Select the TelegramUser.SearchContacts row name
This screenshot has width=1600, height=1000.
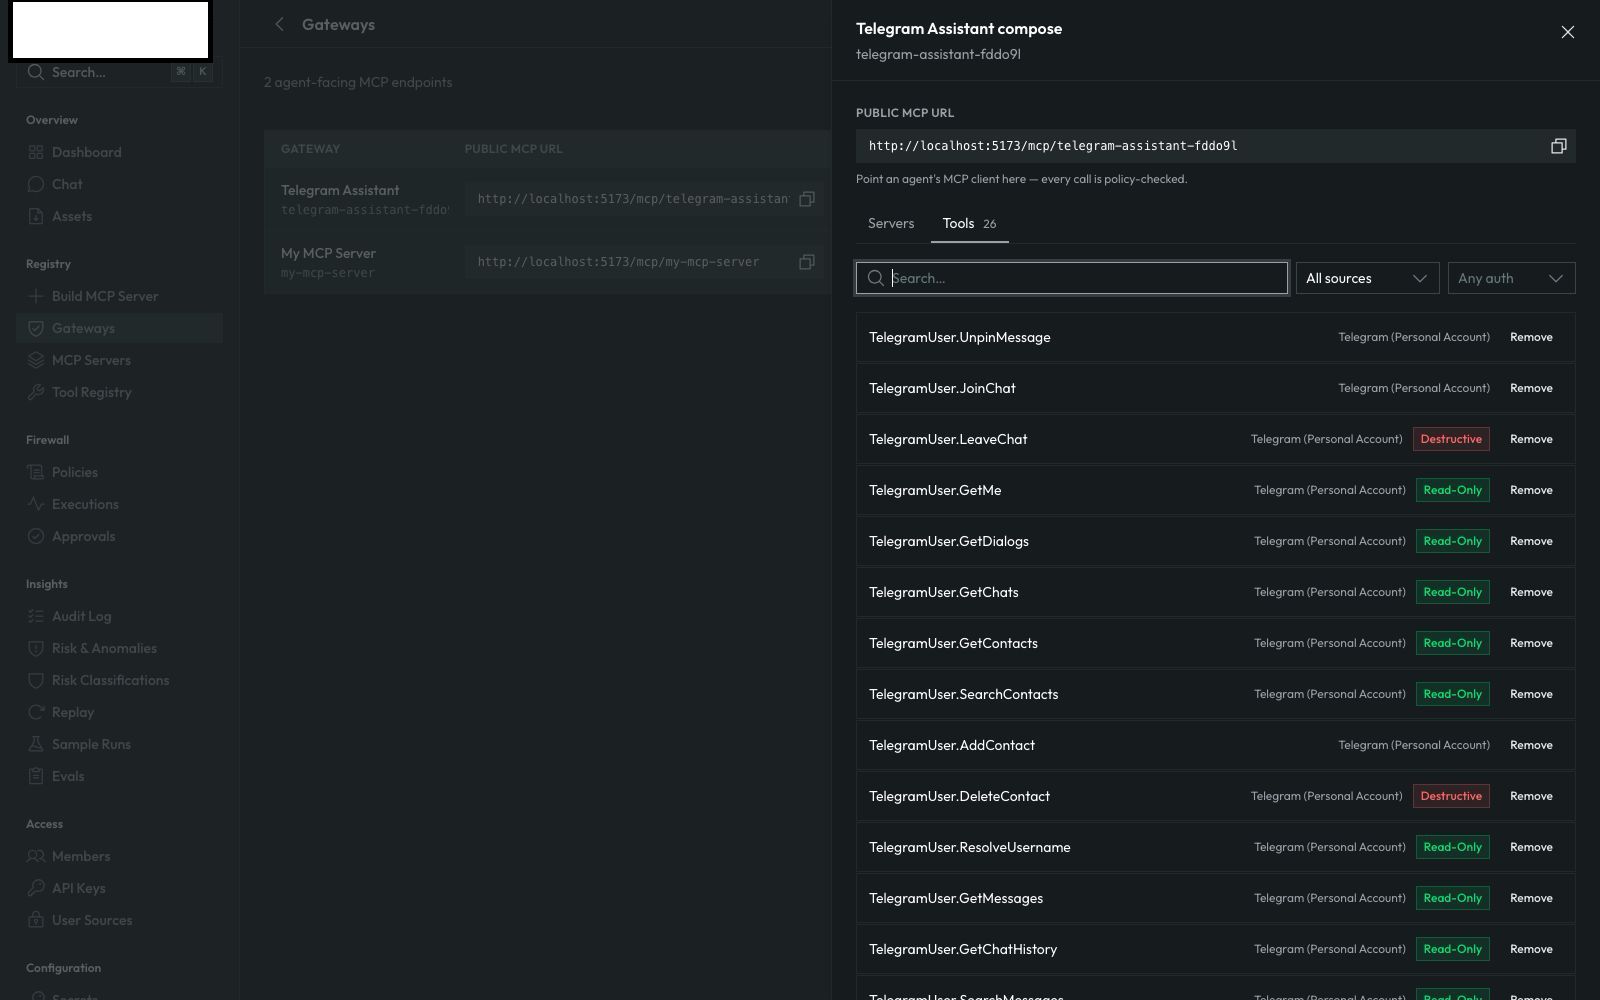963,694
